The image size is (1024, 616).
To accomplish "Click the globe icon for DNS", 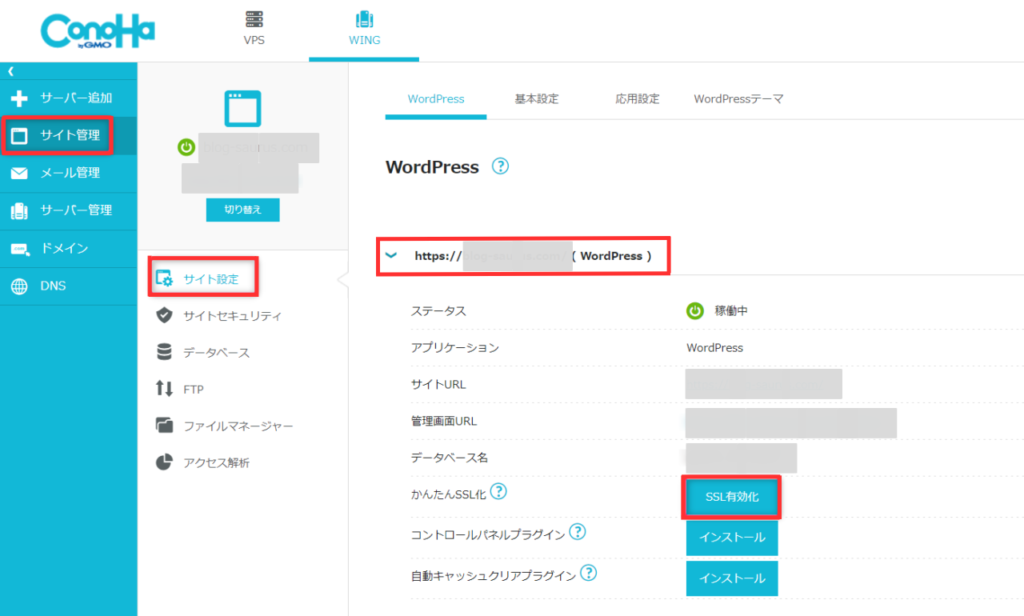I will click(x=20, y=286).
